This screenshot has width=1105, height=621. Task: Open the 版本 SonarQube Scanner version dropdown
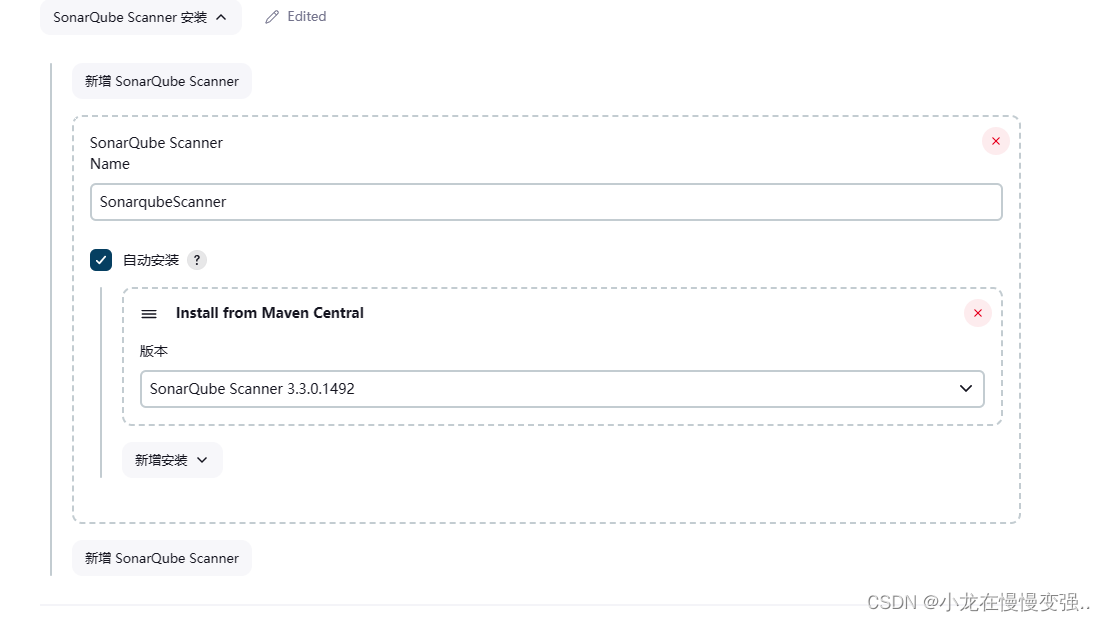562,389
